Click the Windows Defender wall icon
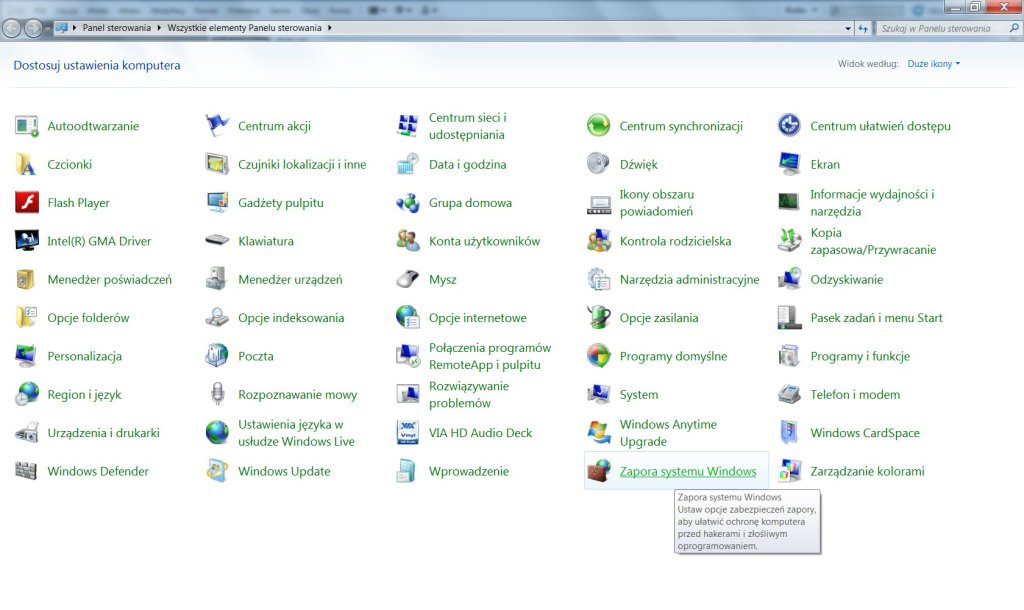This screenshot has height=610, width=1024. coord(27,471)
